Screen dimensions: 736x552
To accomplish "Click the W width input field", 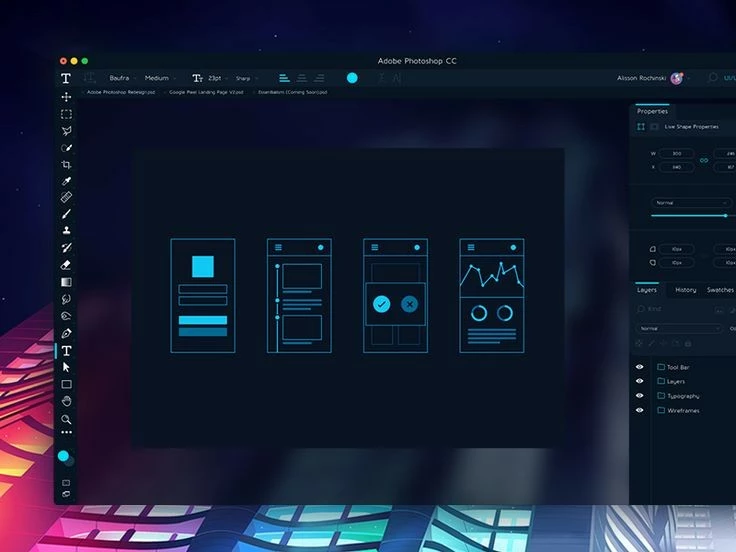I will tap(676, 153).
